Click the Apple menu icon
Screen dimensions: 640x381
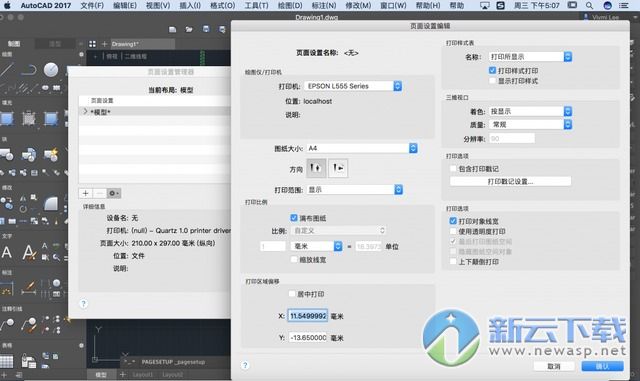(x=7, y=5)
